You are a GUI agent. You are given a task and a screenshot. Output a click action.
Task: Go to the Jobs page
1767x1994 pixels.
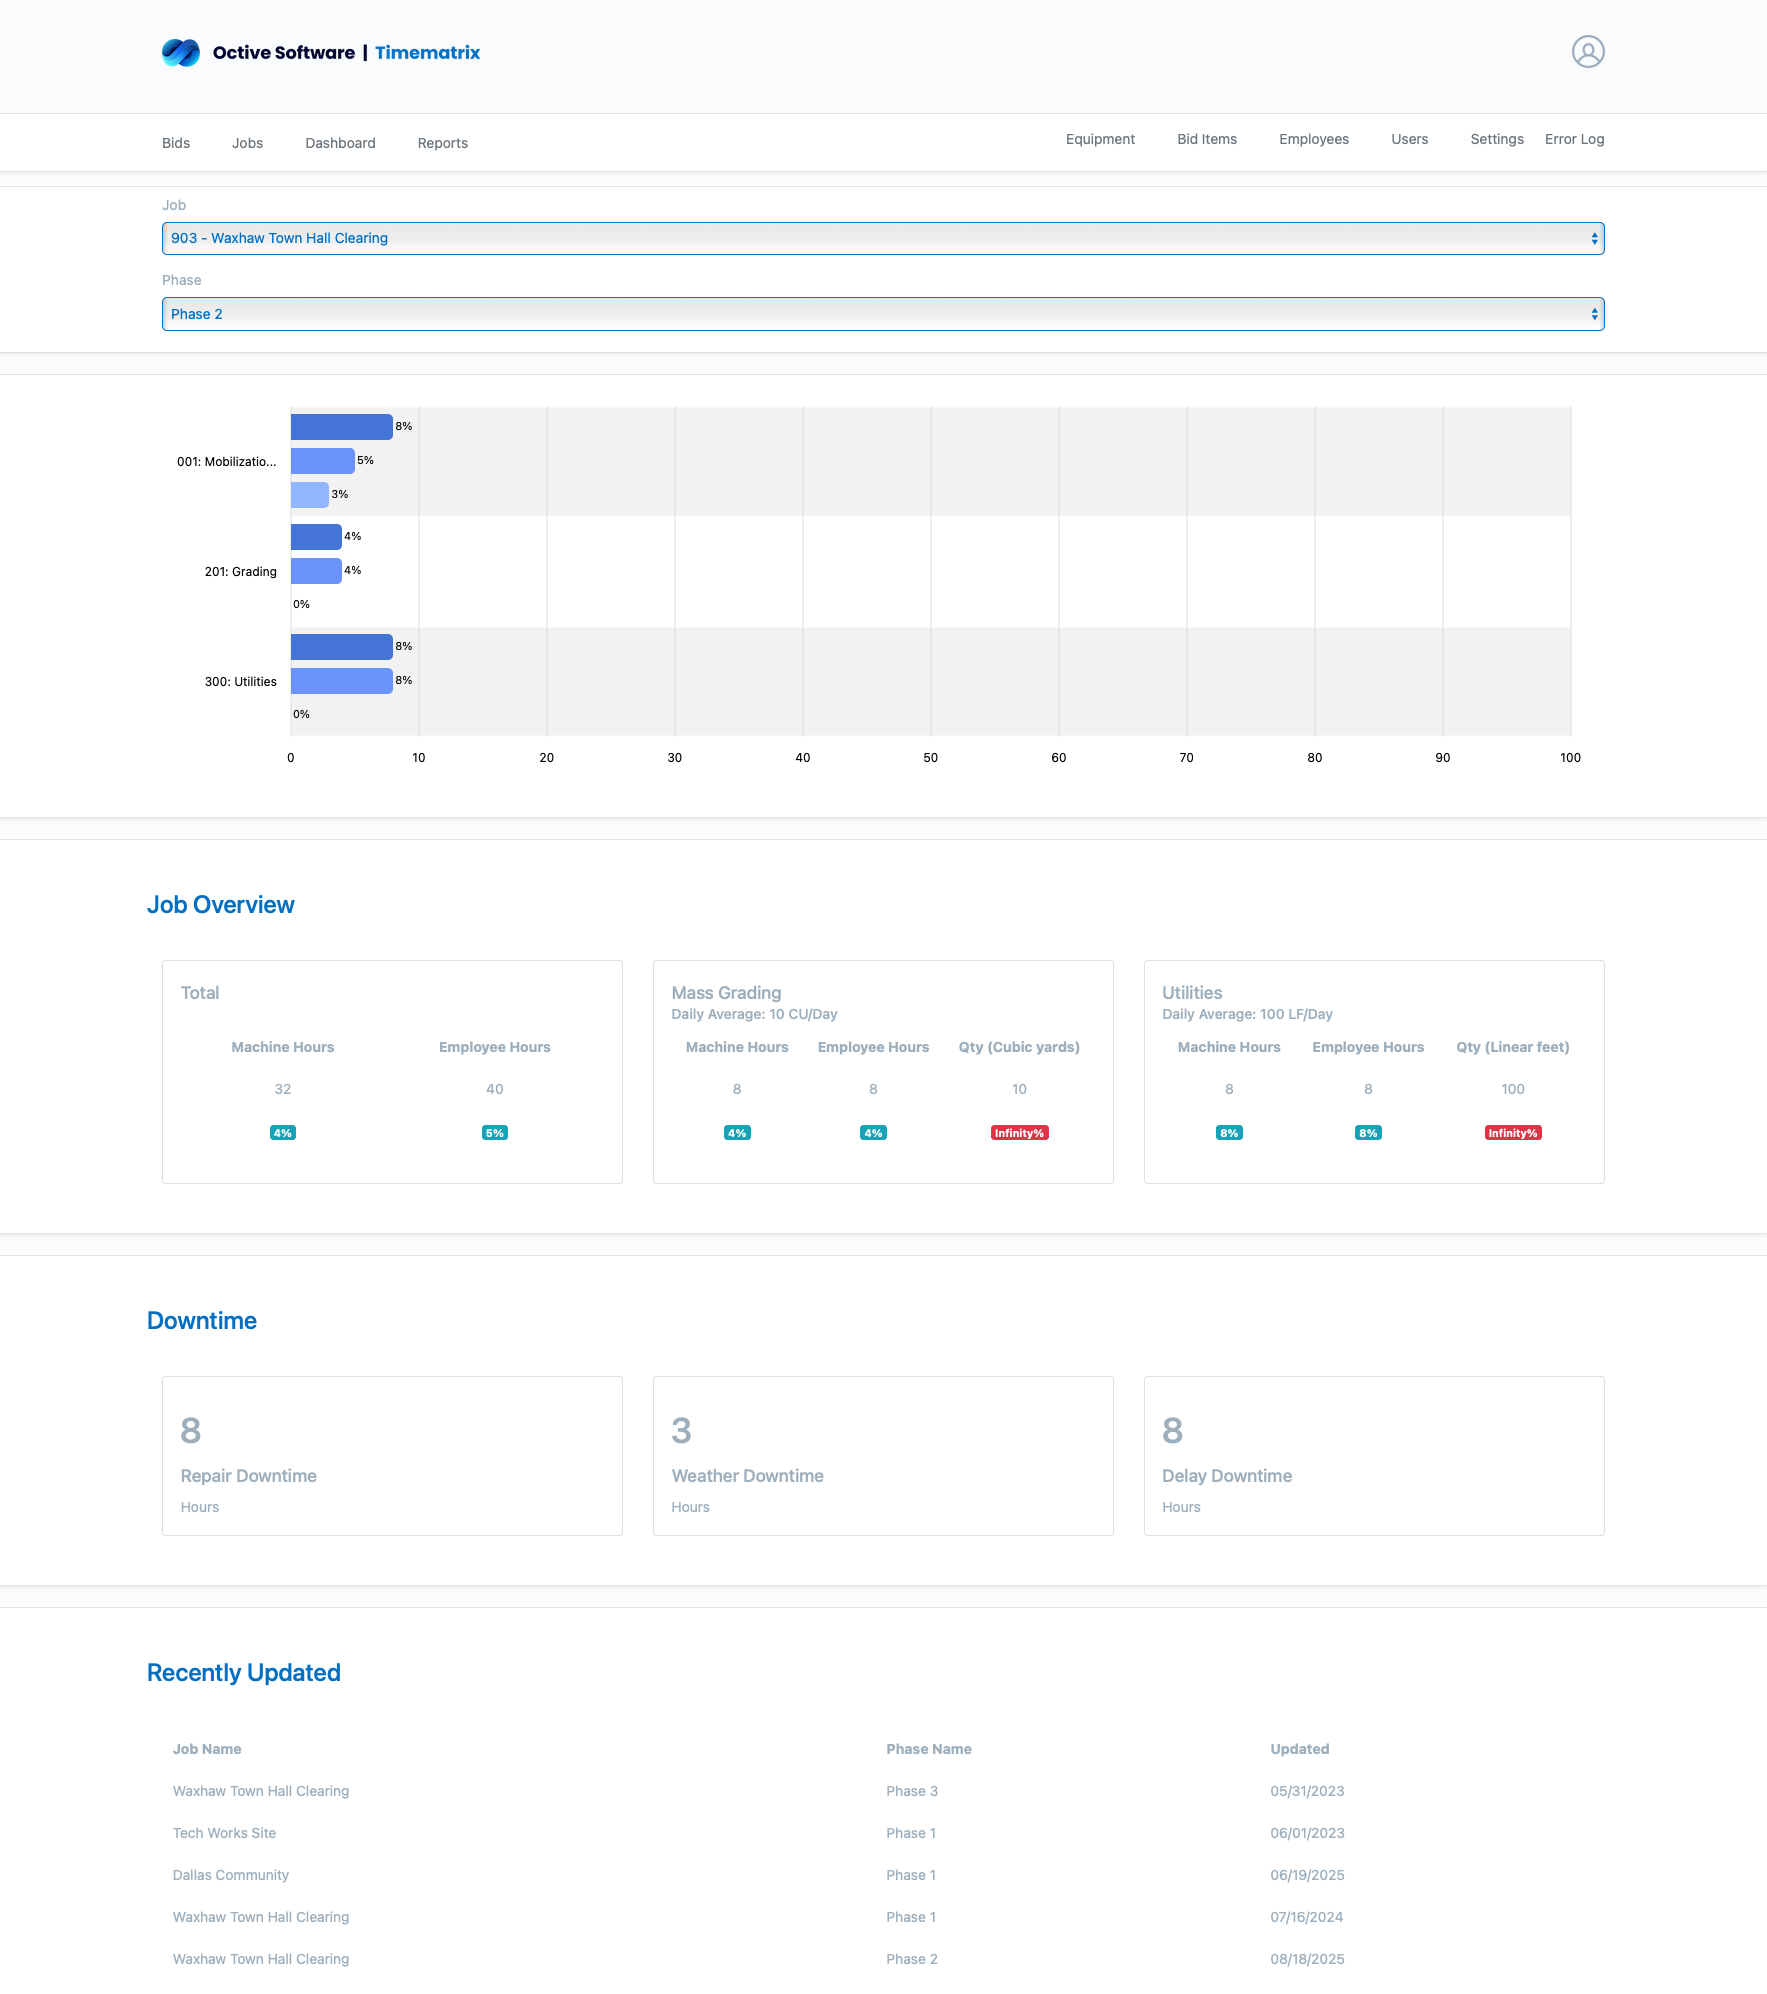pos(247,143)
